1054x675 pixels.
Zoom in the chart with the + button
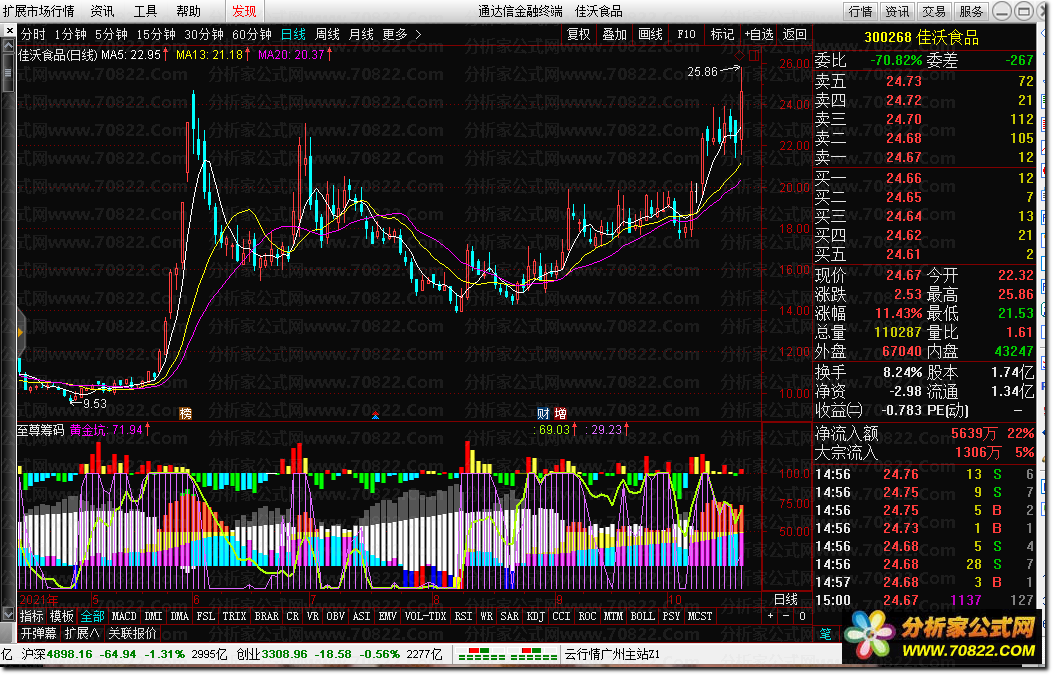click(x=770, y=616)
